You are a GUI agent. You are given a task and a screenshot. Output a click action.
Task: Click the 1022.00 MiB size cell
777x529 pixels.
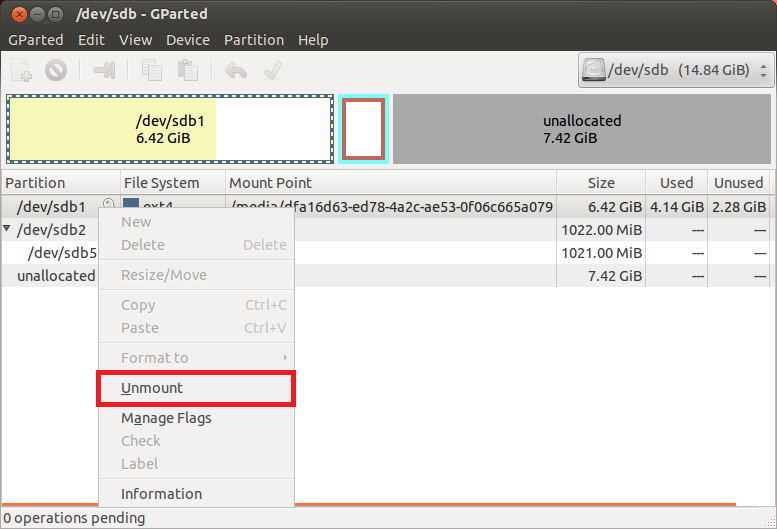click(602, 230)
